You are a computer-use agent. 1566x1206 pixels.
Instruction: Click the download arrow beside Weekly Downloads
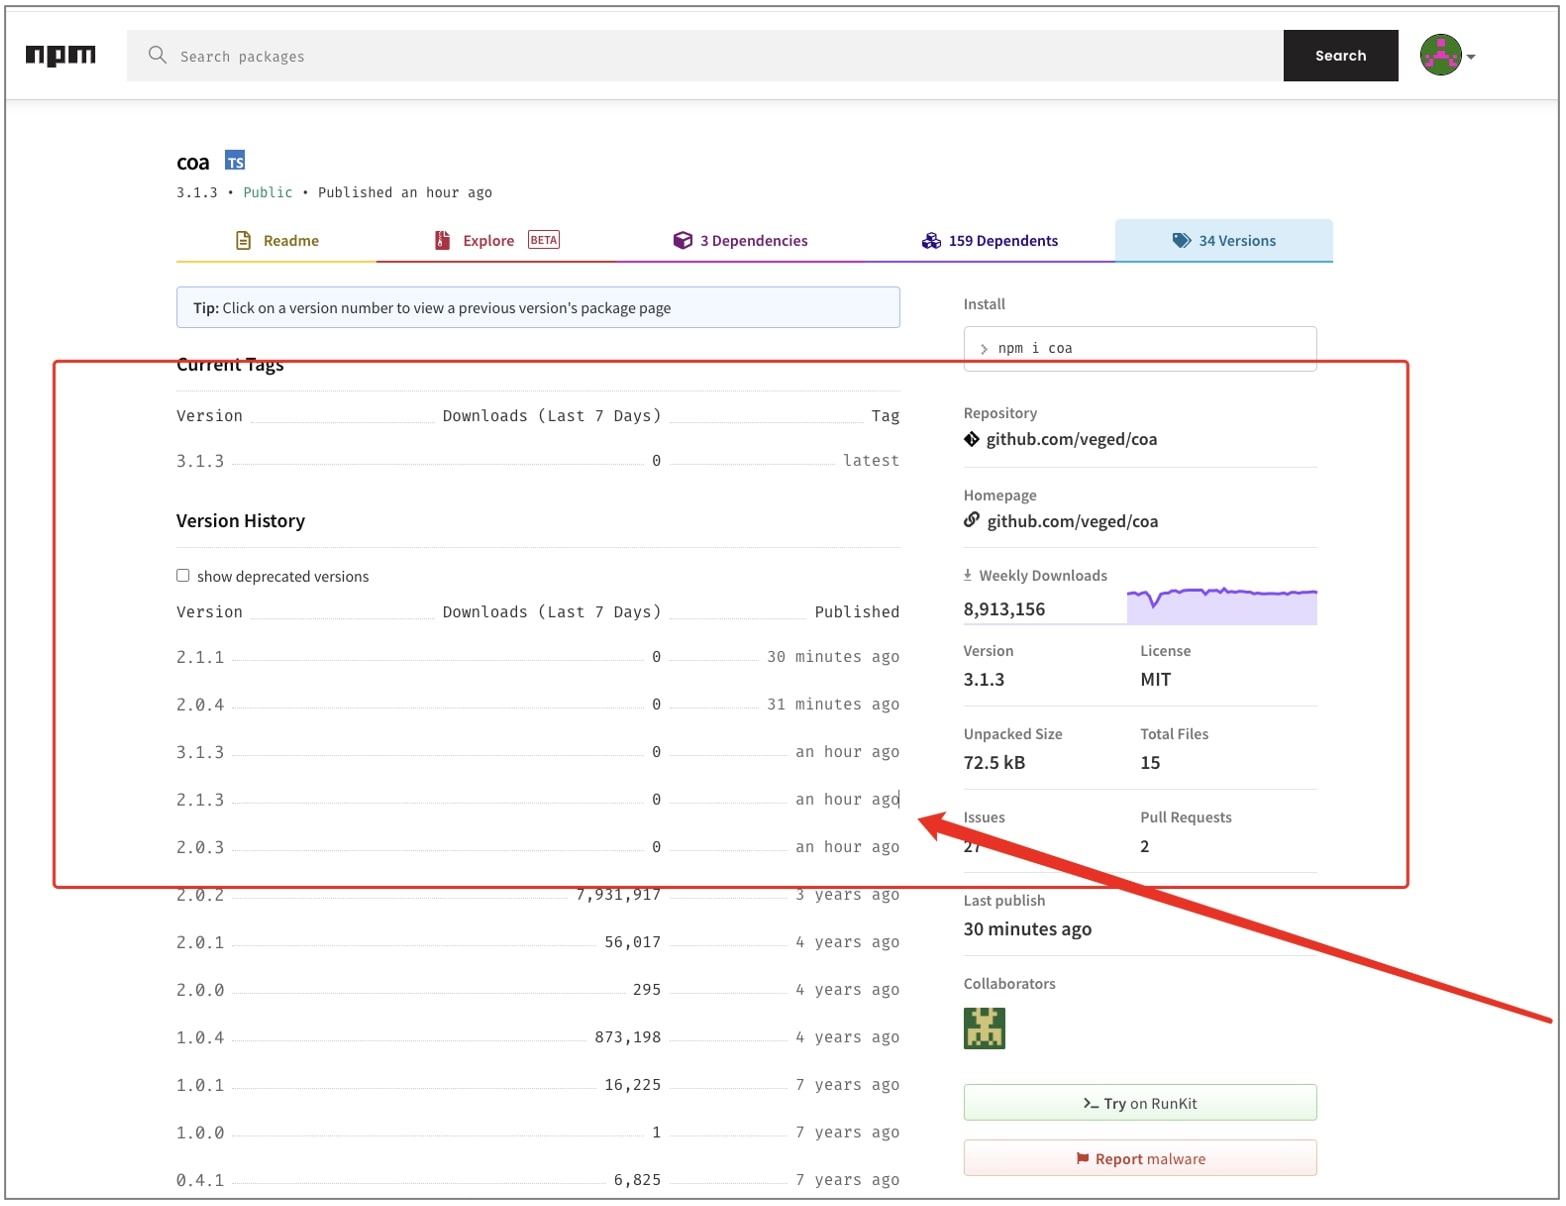coord(968,574)
